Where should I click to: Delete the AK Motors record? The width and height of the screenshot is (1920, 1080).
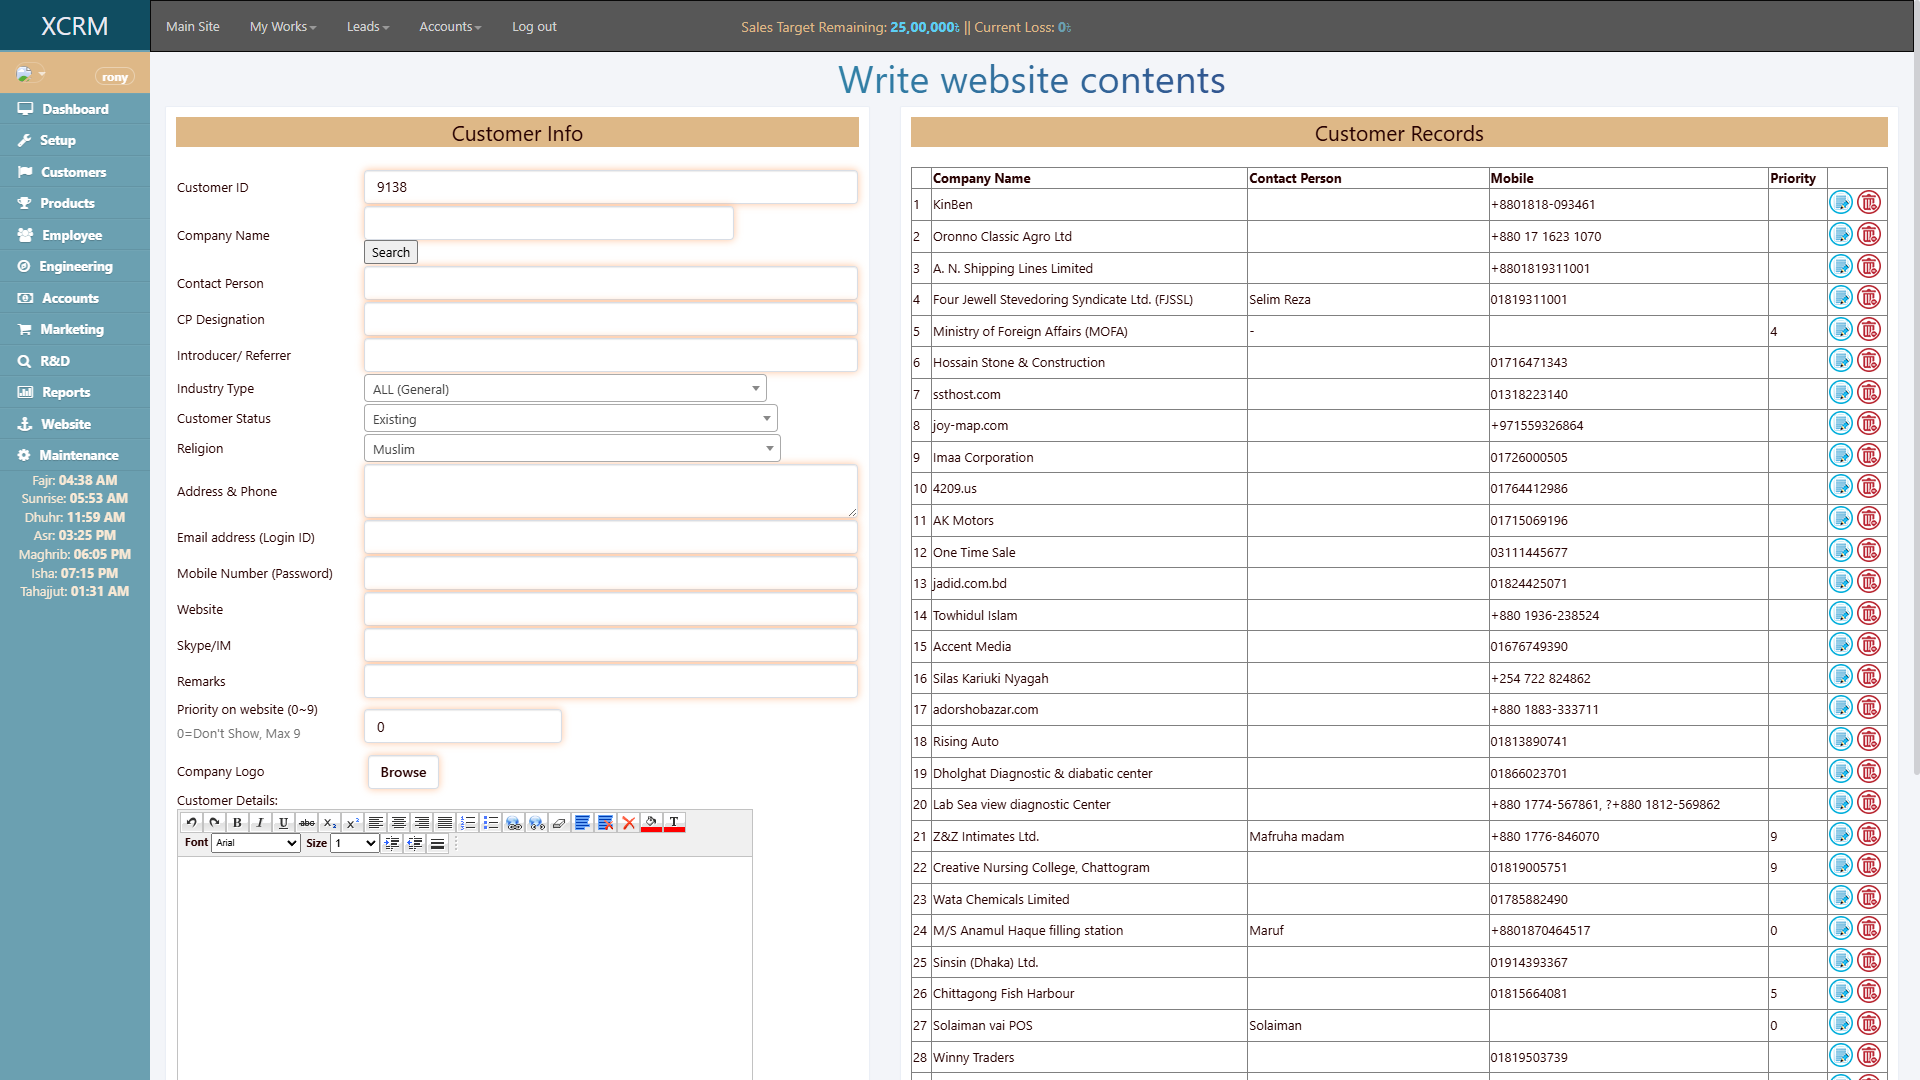[x=1870, y=519]
